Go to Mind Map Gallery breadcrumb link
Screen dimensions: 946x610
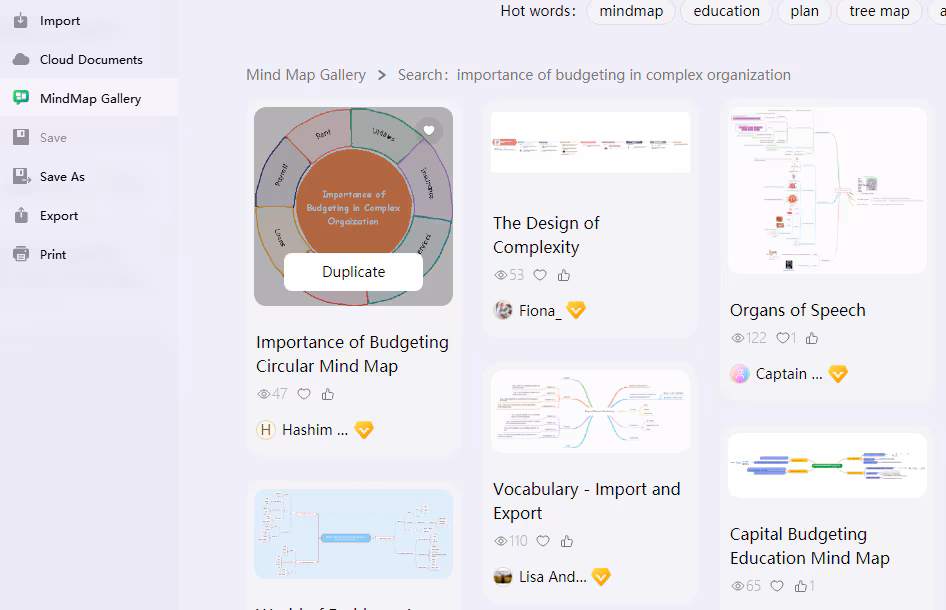pos(306,75)
